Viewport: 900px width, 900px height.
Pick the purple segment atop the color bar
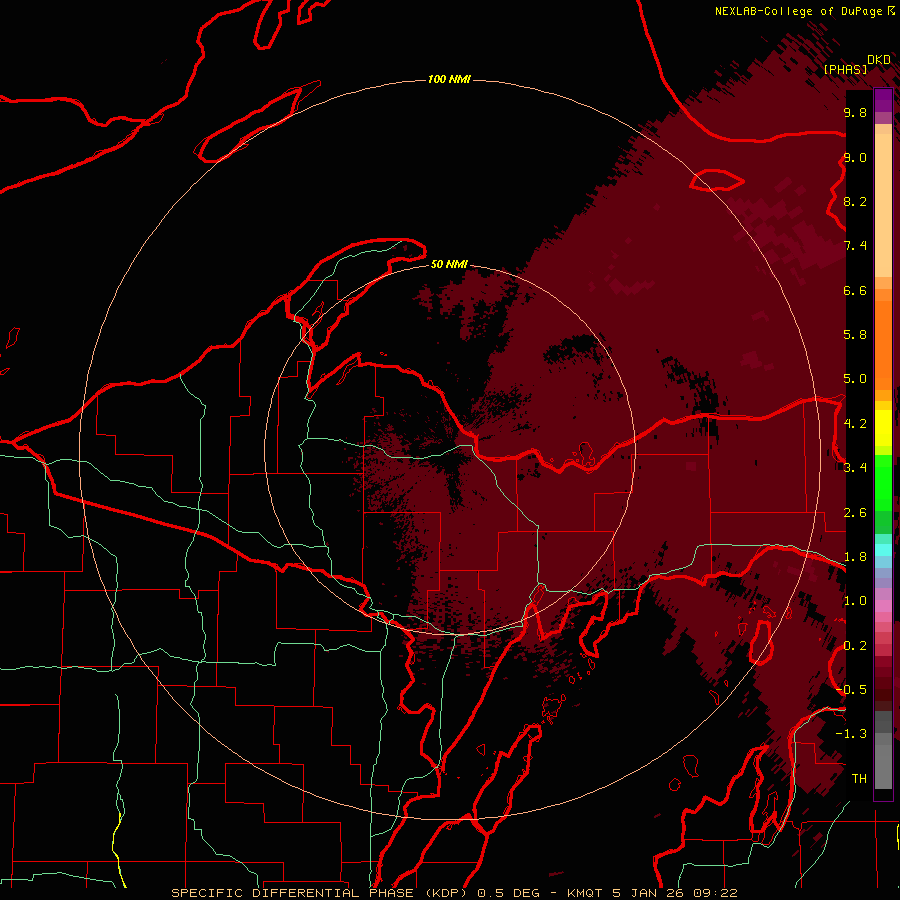click(x=883, y=101)
